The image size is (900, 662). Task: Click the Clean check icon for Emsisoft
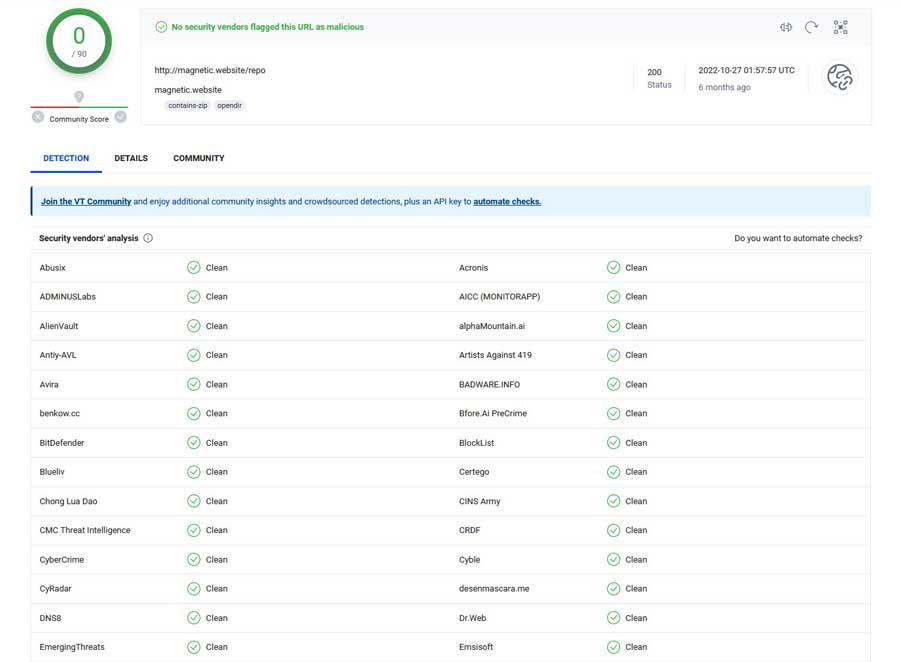tap(614, 647)
